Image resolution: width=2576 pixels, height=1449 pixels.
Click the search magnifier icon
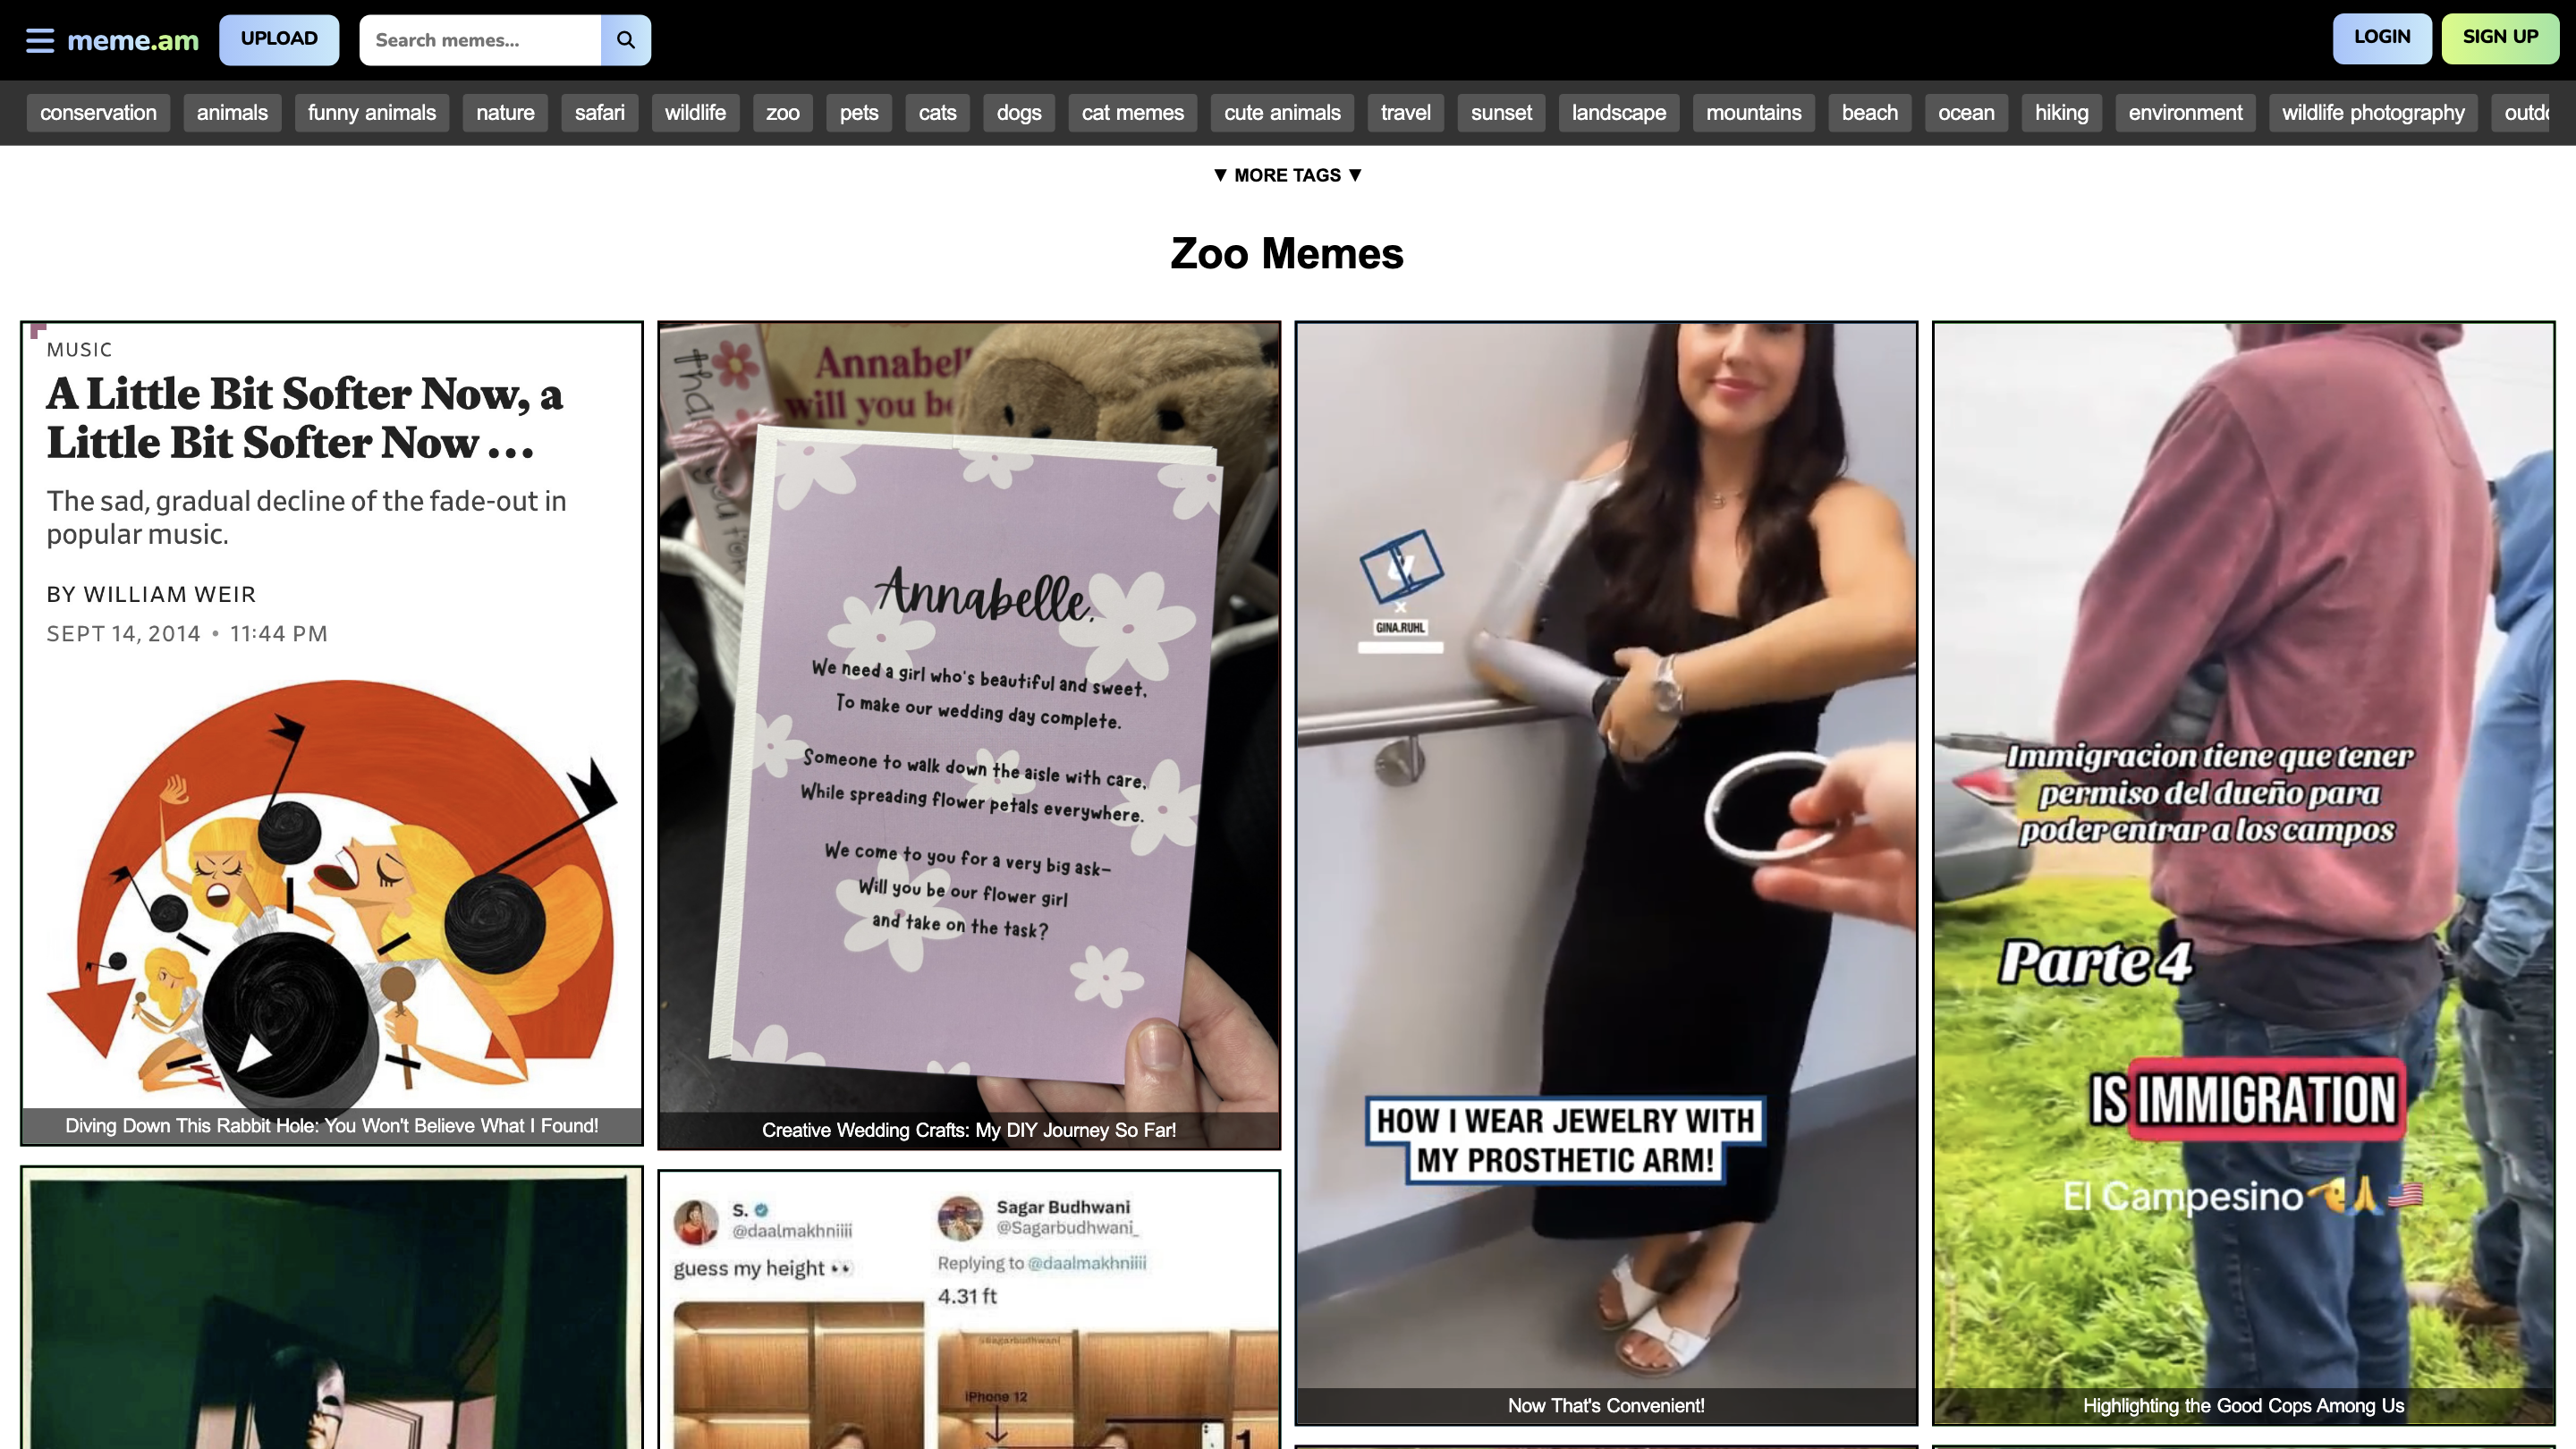pos(626,40)
